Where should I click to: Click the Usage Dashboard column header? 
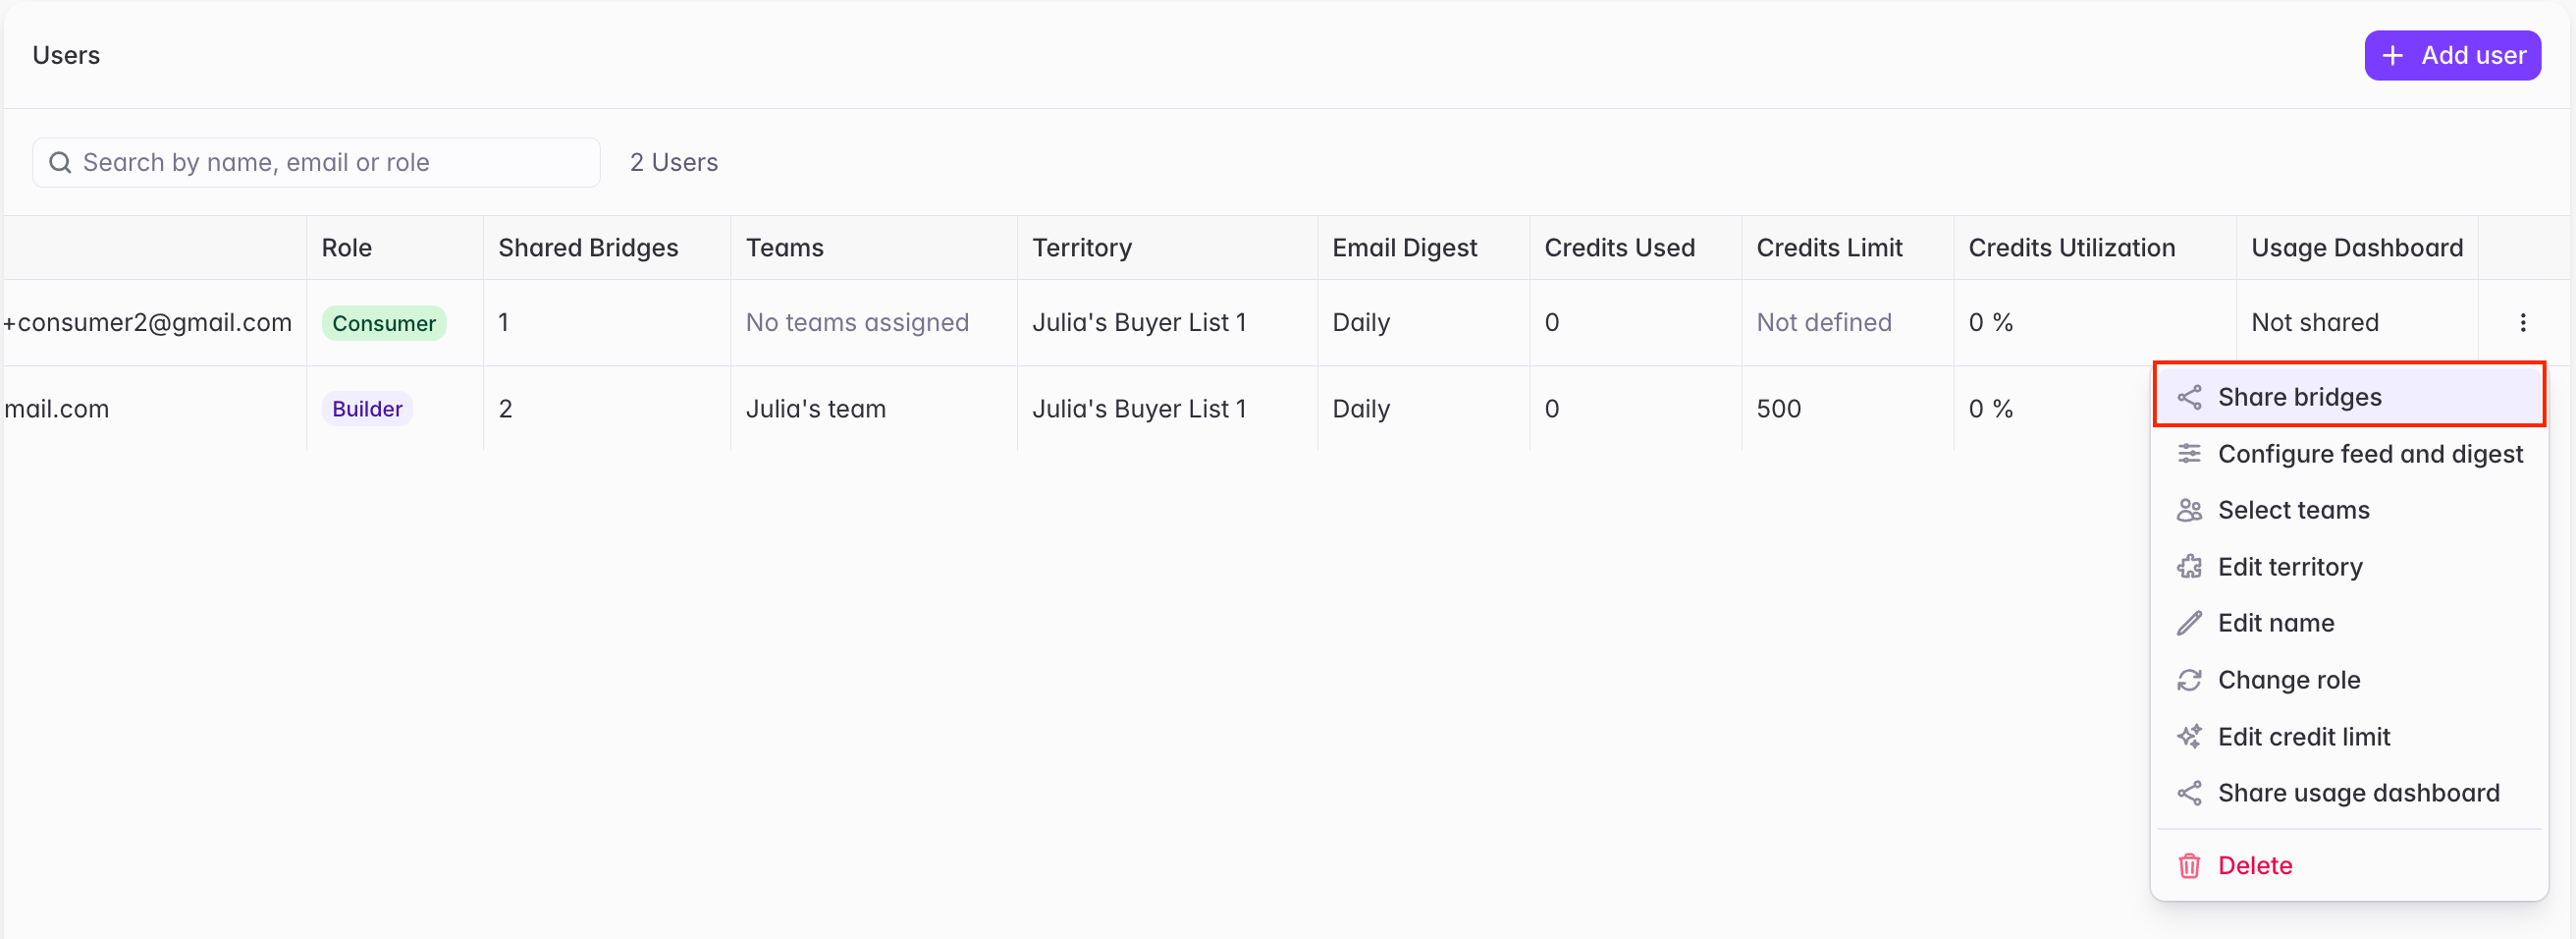[2356, 248]
